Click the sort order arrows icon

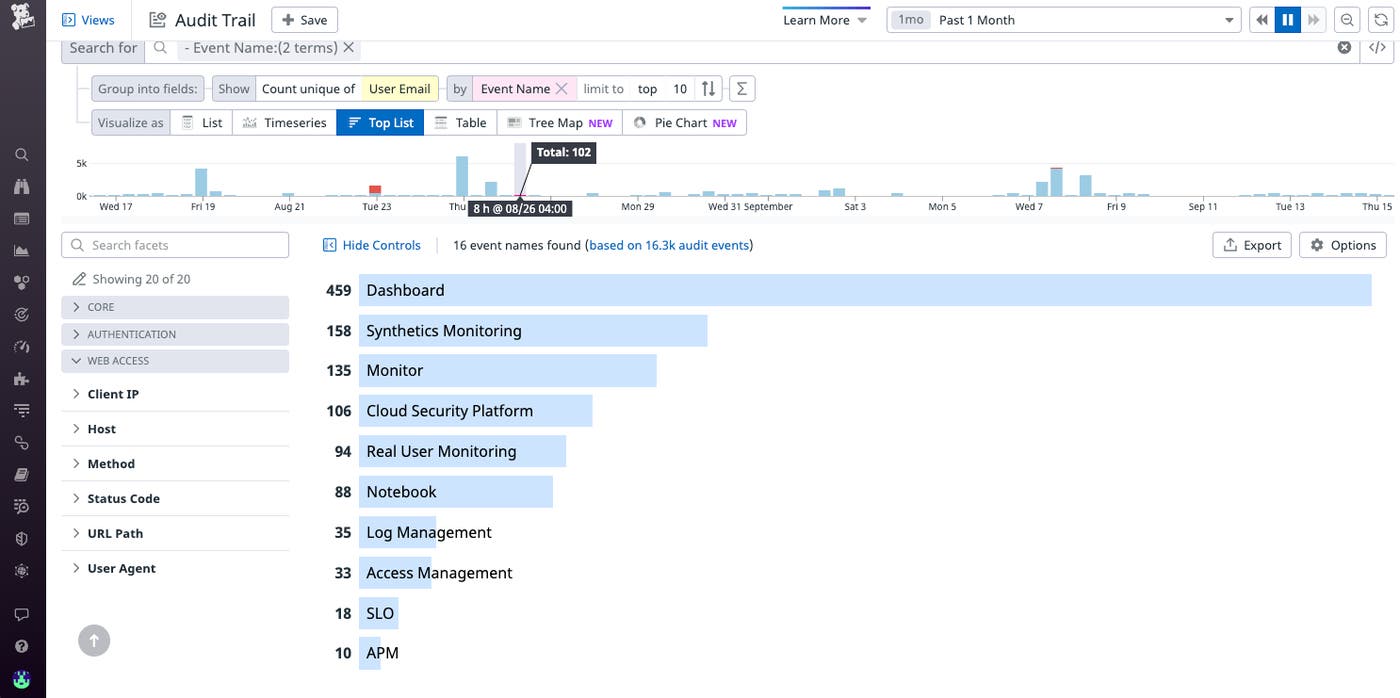pos(708,89)
